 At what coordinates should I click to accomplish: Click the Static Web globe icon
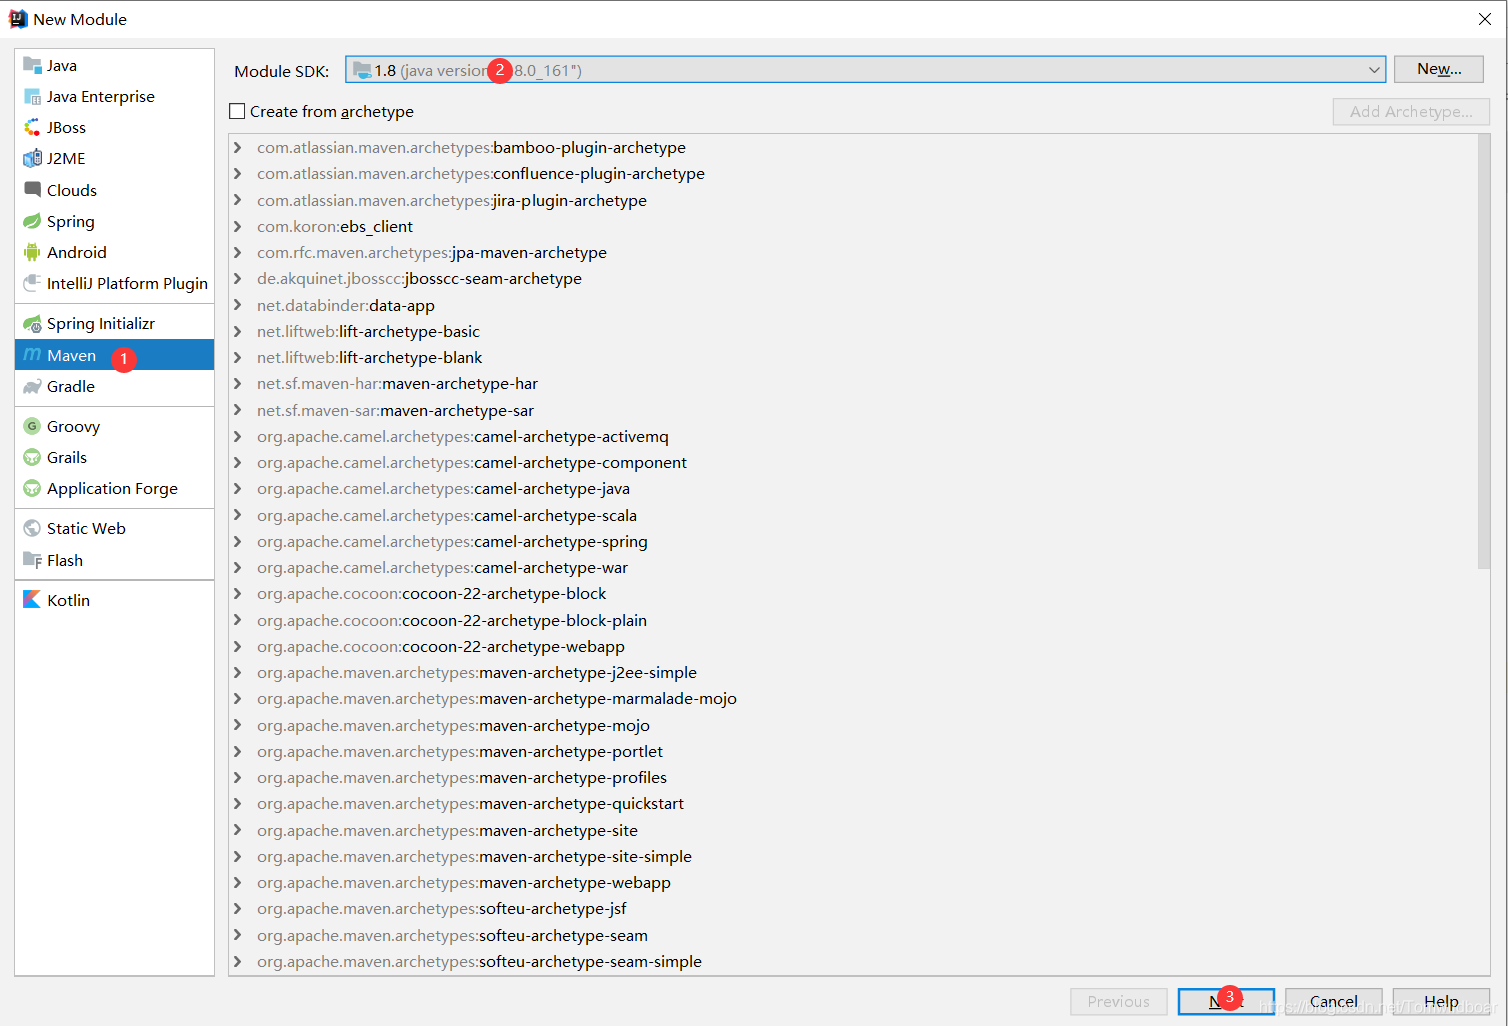coord(32,528)
